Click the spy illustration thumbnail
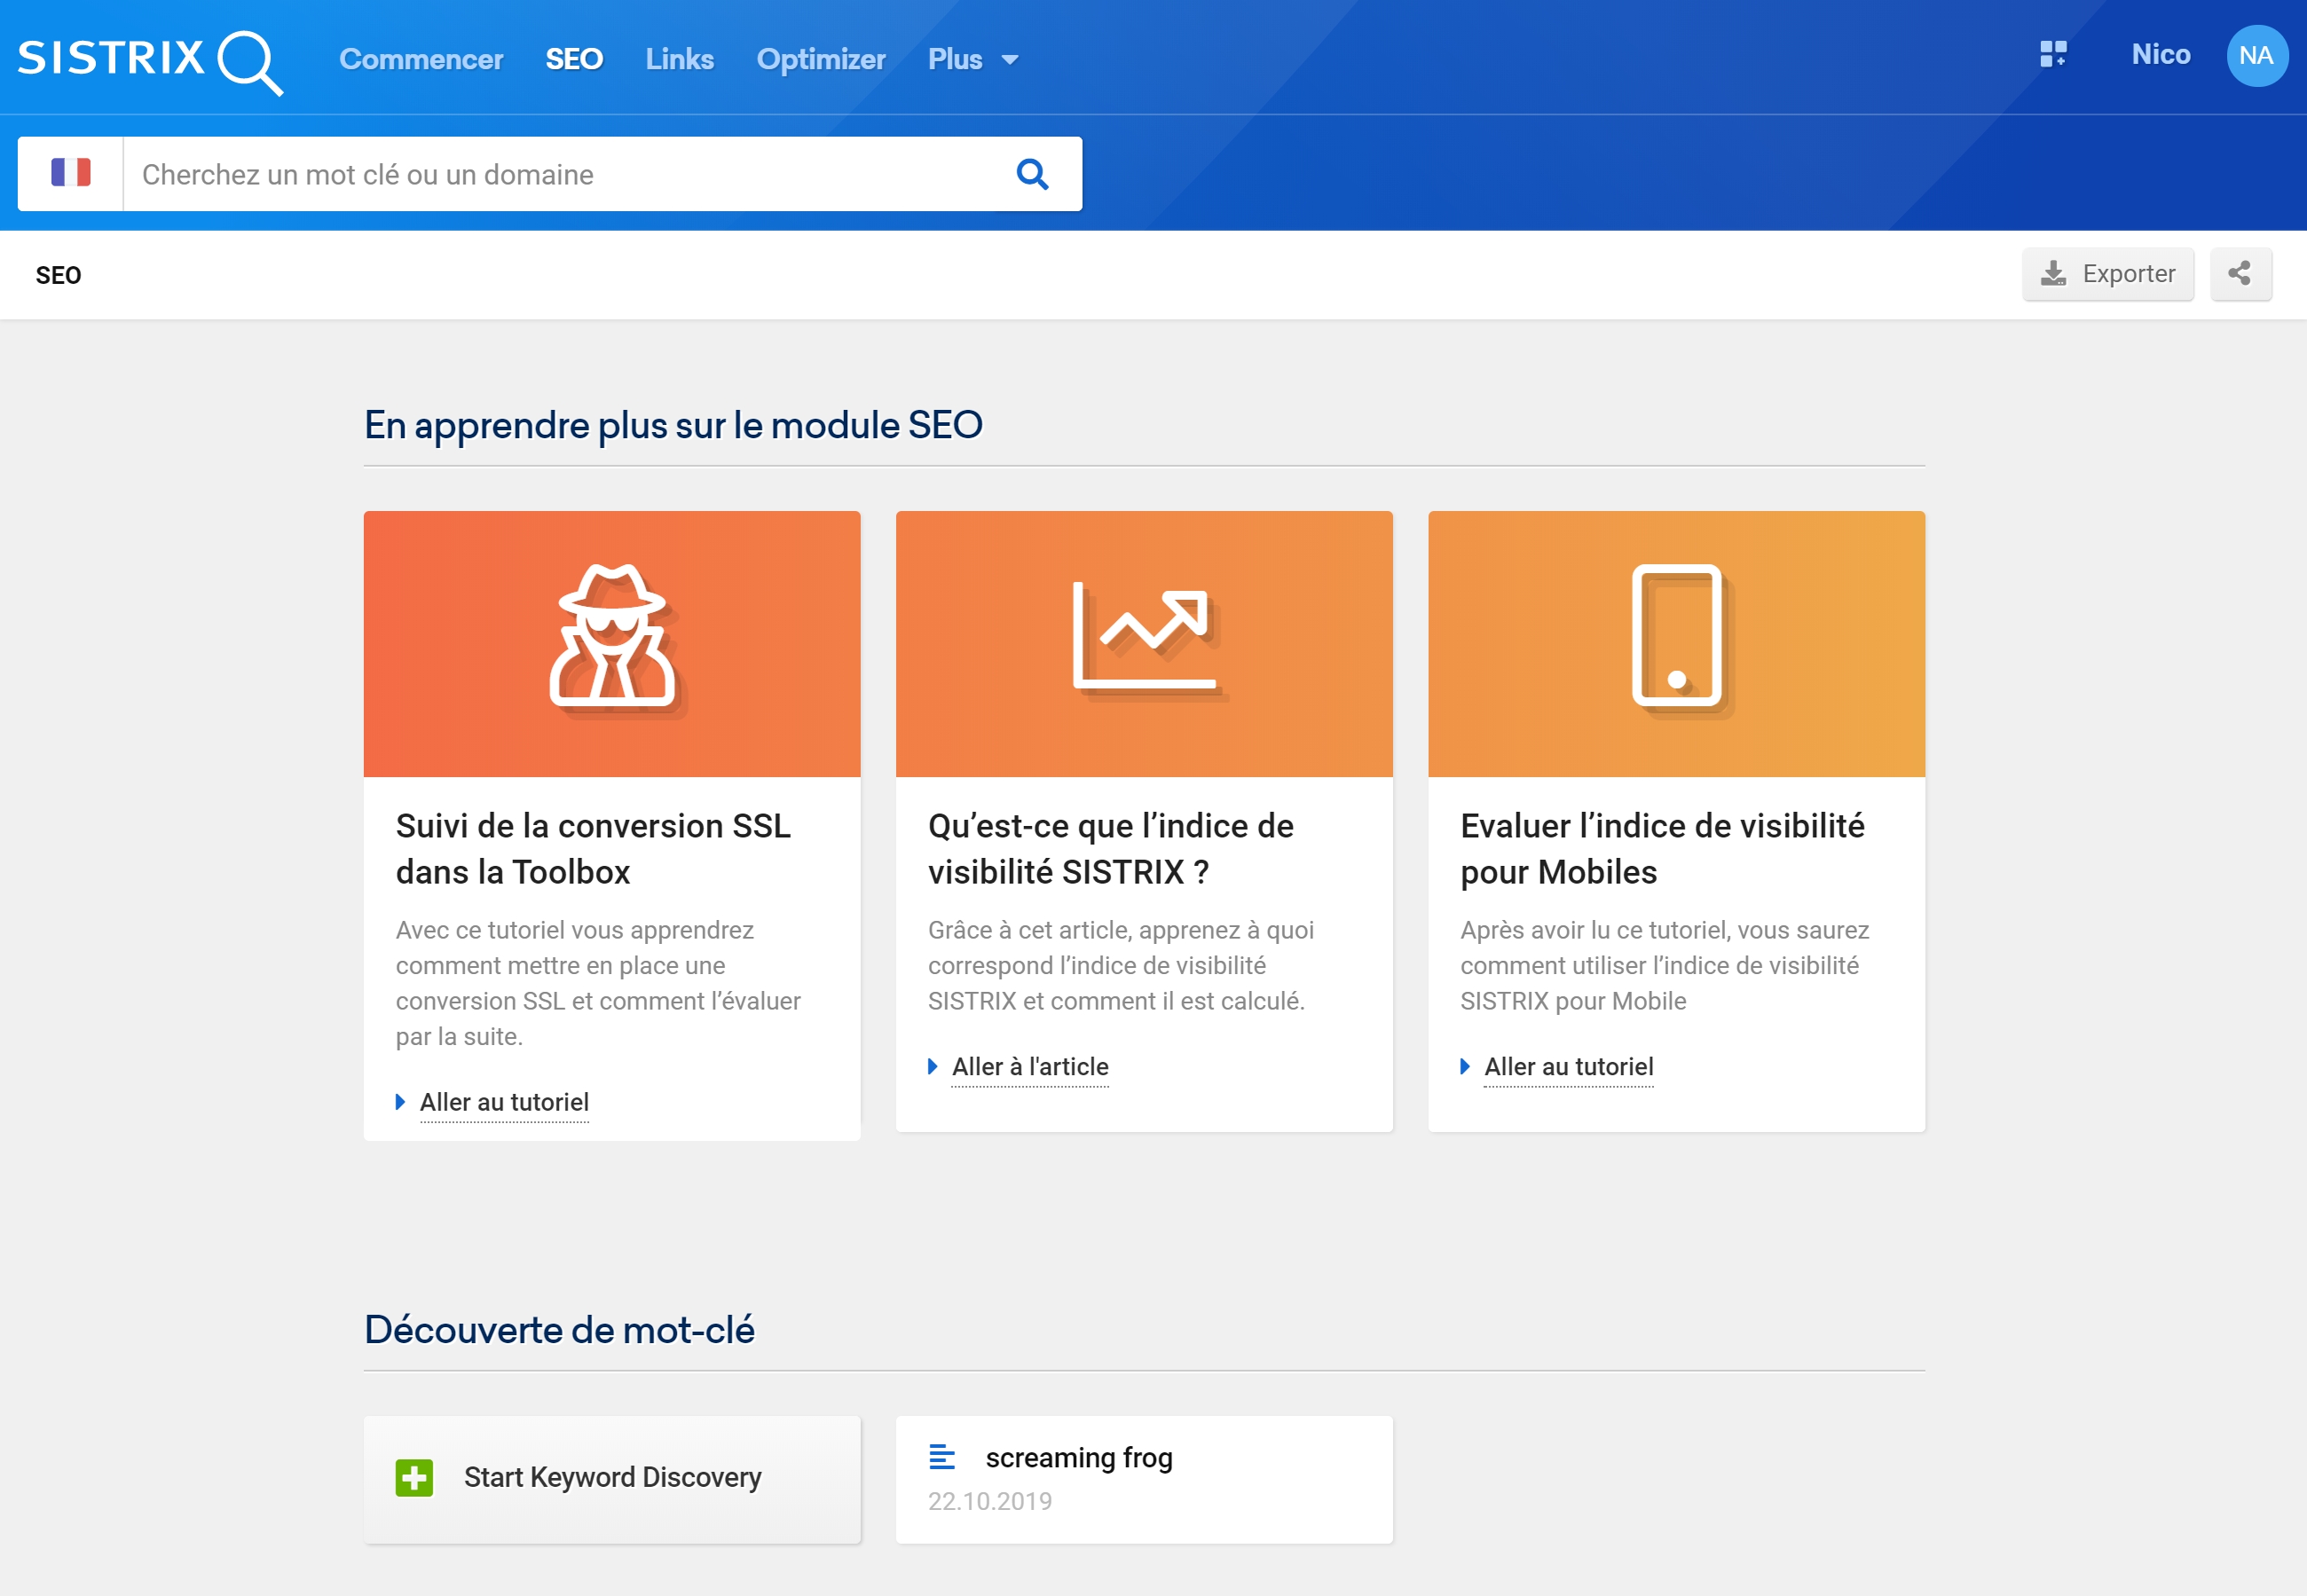The height and width of the screenshot is (1596, 2307). (612, 644)
